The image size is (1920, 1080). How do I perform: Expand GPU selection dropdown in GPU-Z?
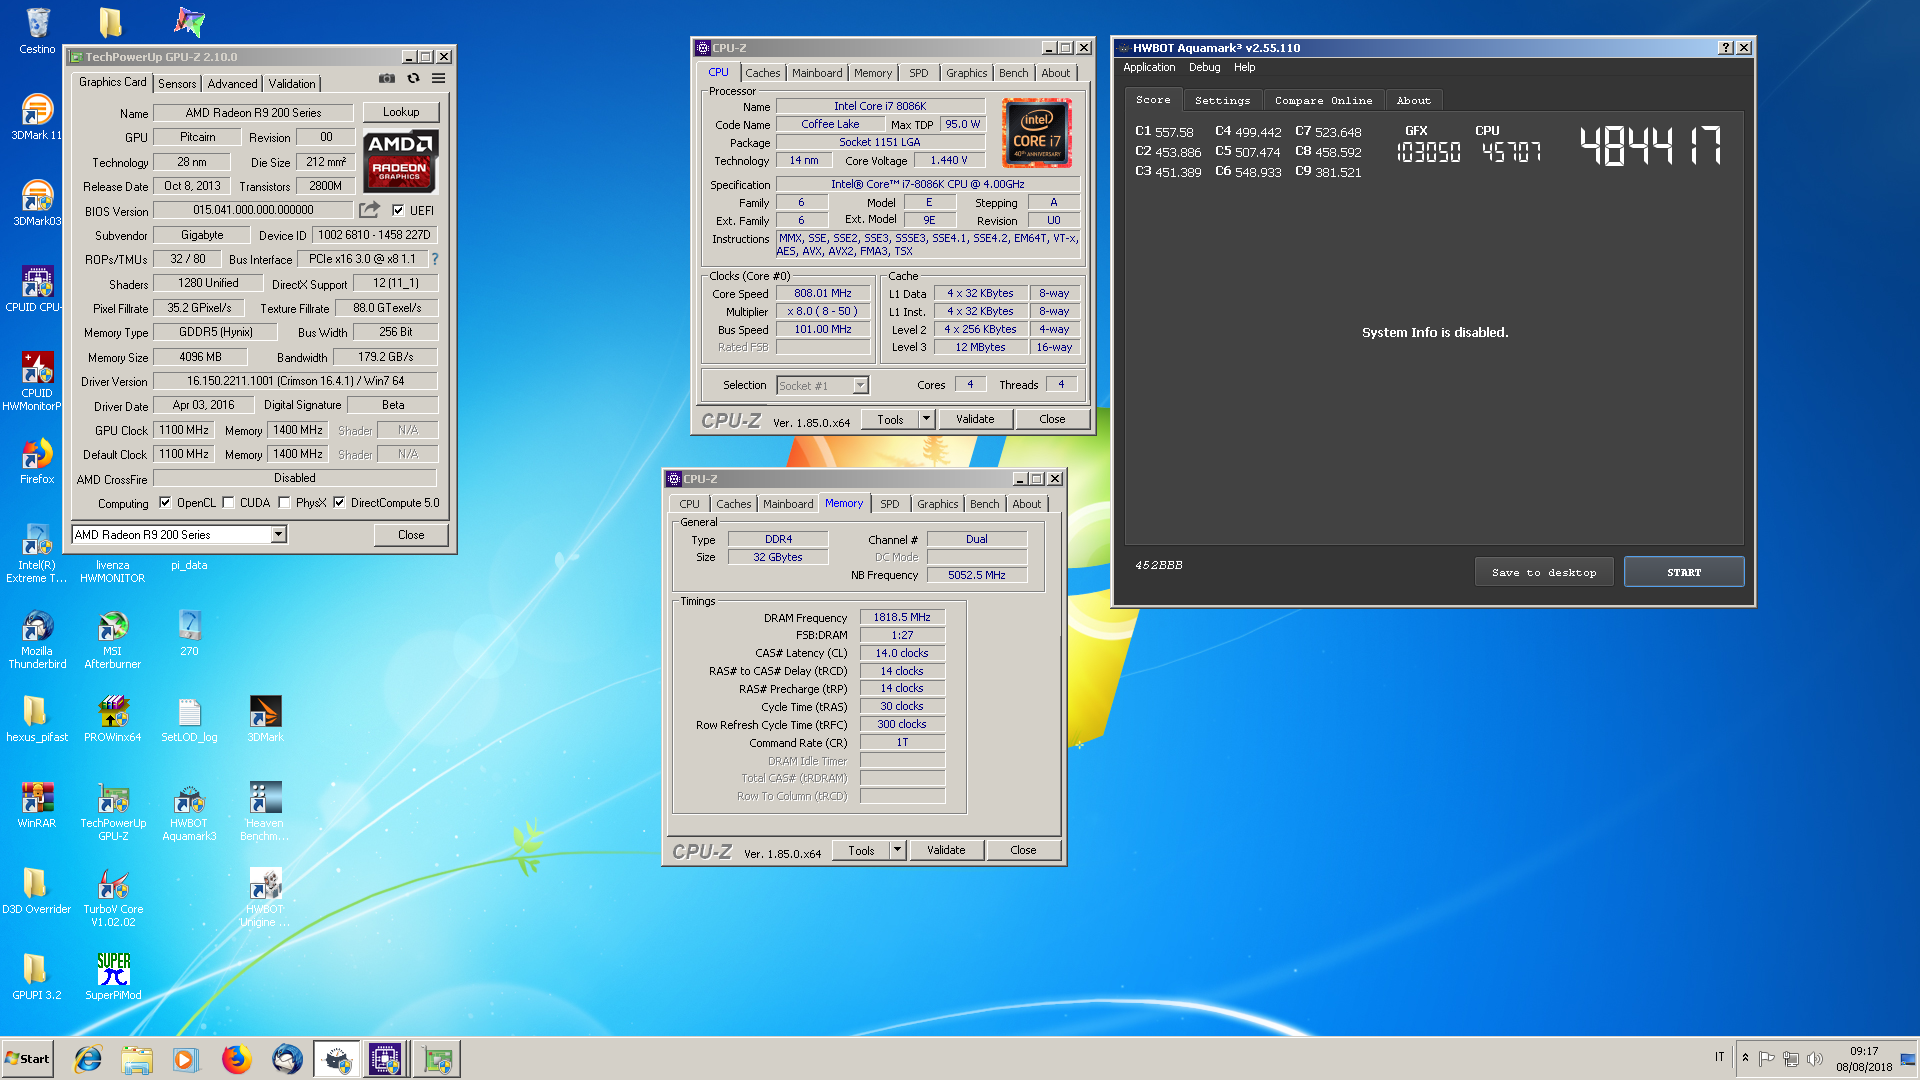[279, 535]
